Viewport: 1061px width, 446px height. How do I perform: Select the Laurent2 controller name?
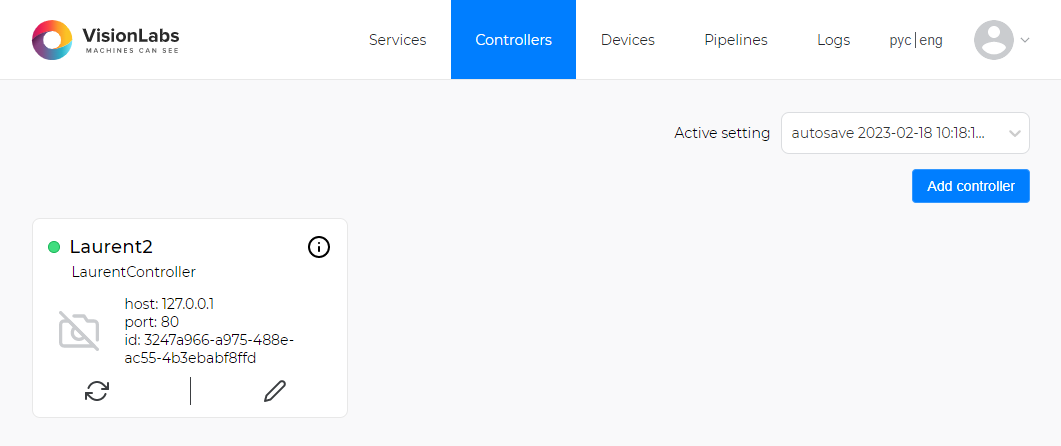111,248
